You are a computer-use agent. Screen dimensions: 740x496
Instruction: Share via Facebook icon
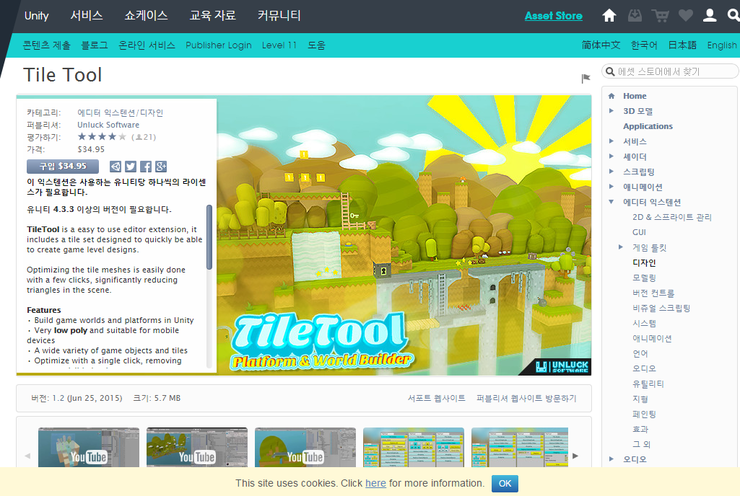click(x=146, y=166)
